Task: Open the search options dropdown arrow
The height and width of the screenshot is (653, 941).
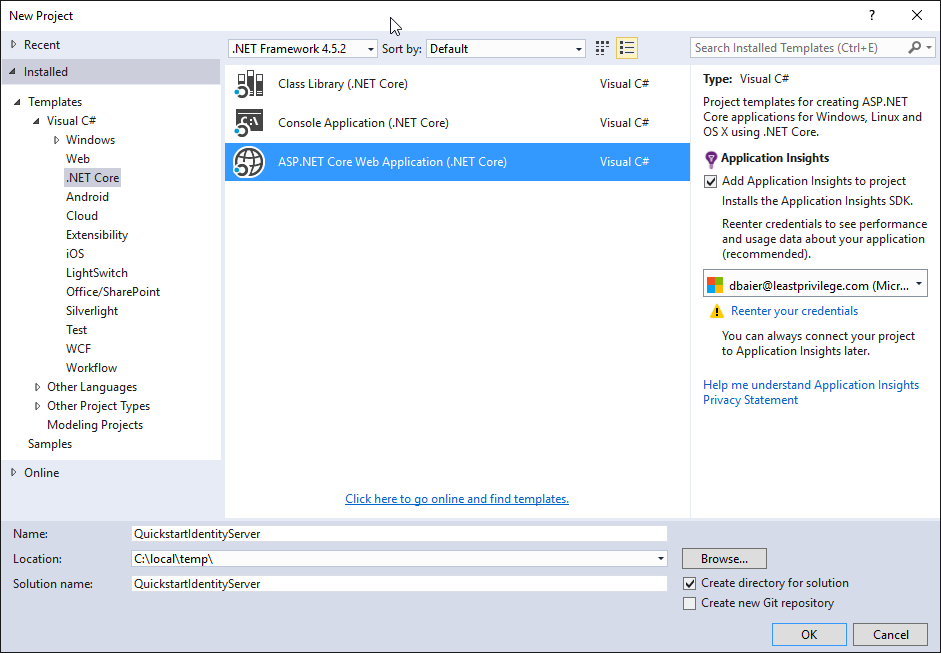Action: click(x=929, y=47)
